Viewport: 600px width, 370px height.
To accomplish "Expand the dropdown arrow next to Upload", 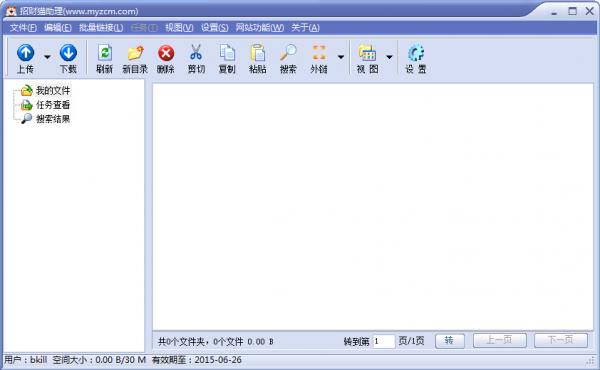I will [x=47, y=57].
